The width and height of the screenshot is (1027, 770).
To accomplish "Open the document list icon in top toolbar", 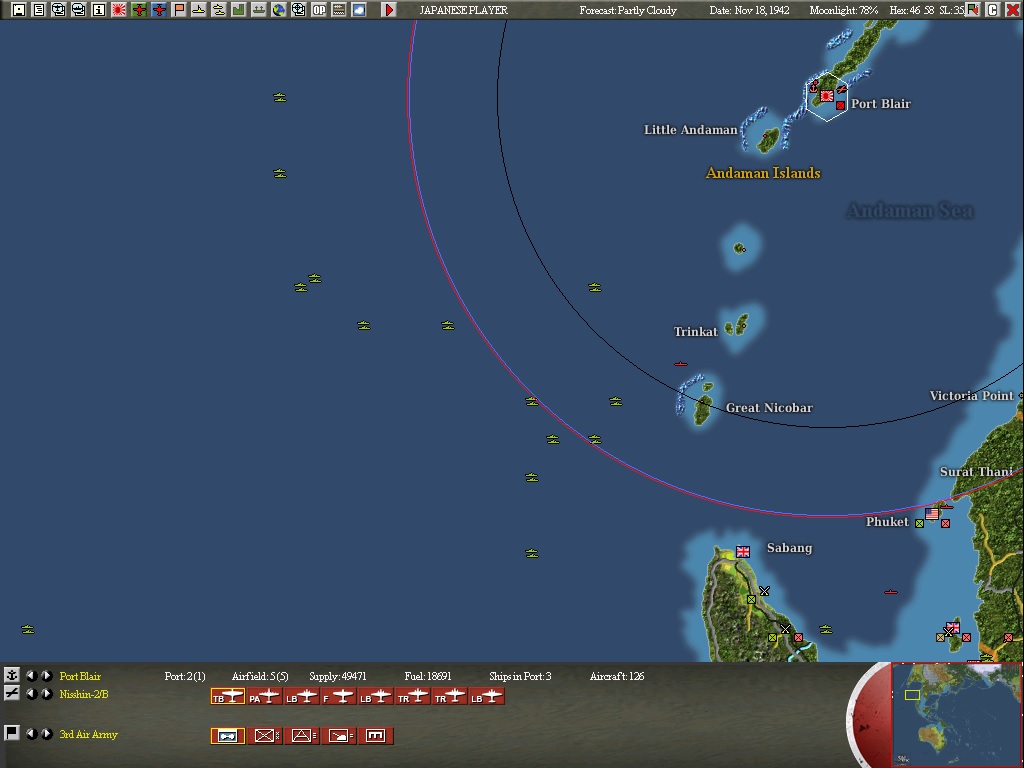I will pyautogui.click(x=39, y=10).
